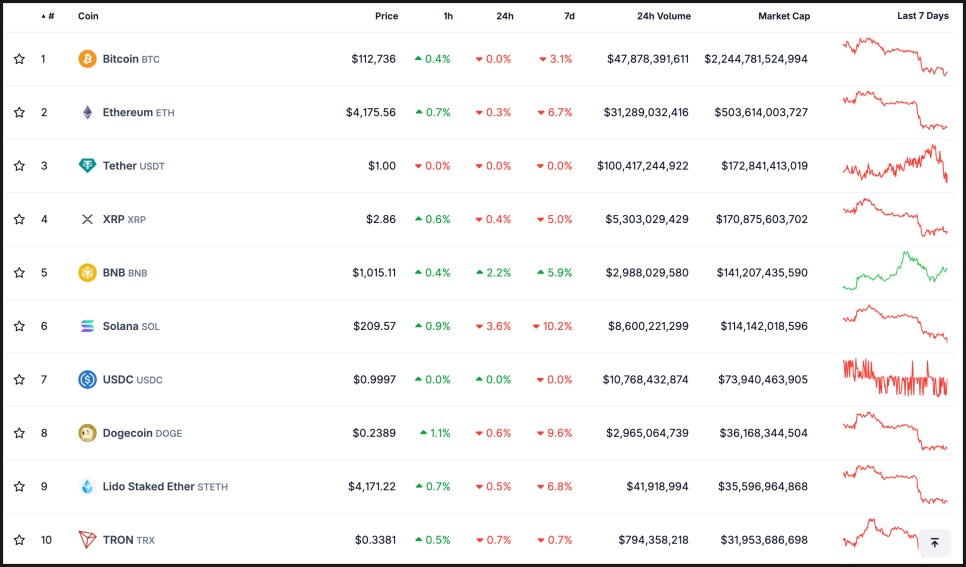Click BNB price $1,015.11

pyautogui.click(x=374, y=272)
